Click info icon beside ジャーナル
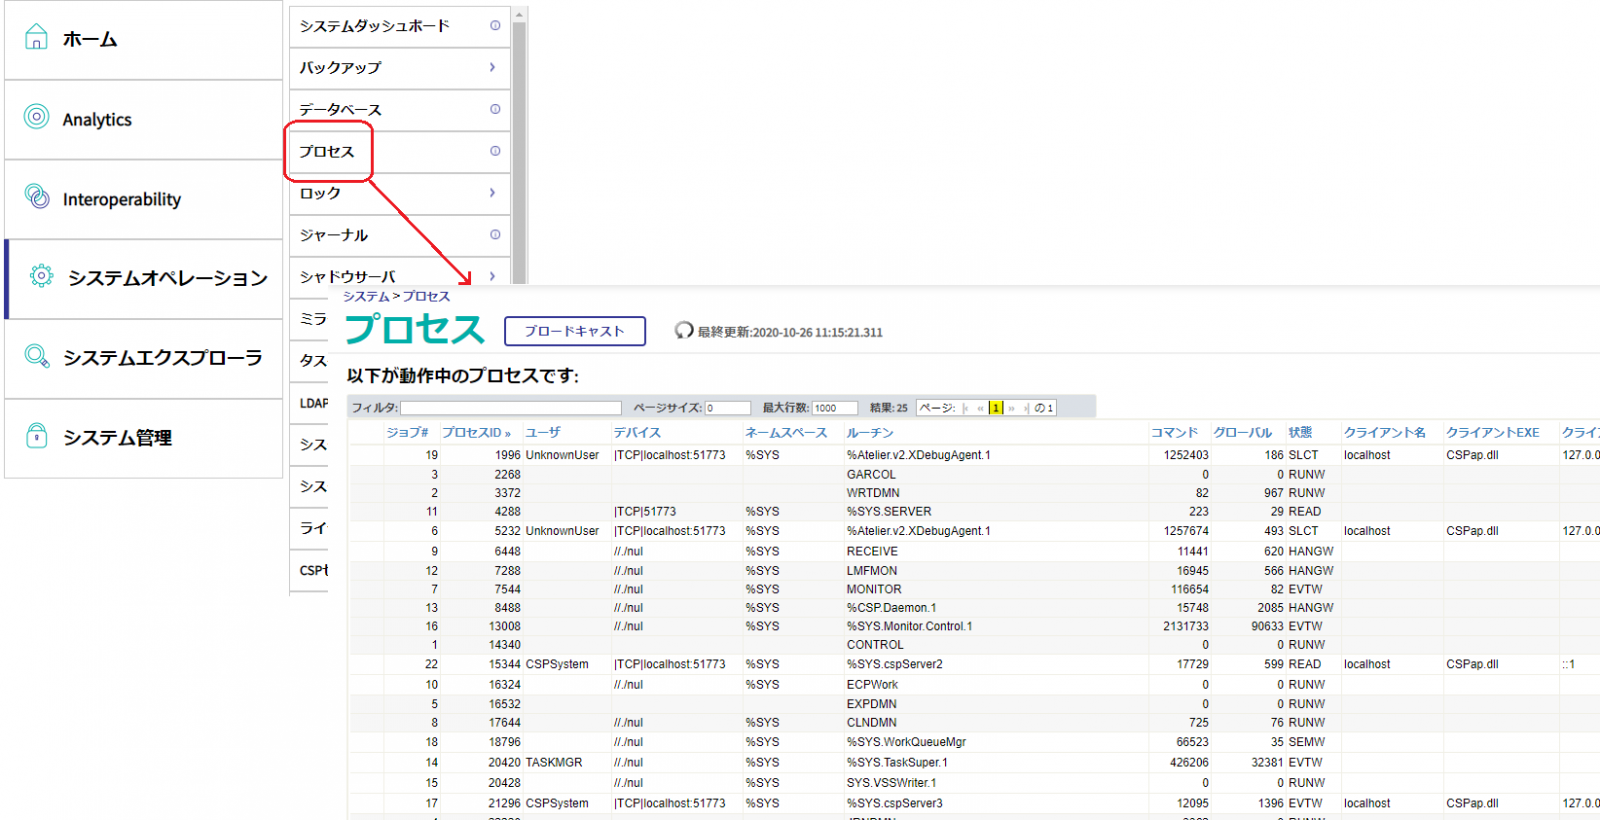Viewport: 1600px width, 820px height. (495, 234)
